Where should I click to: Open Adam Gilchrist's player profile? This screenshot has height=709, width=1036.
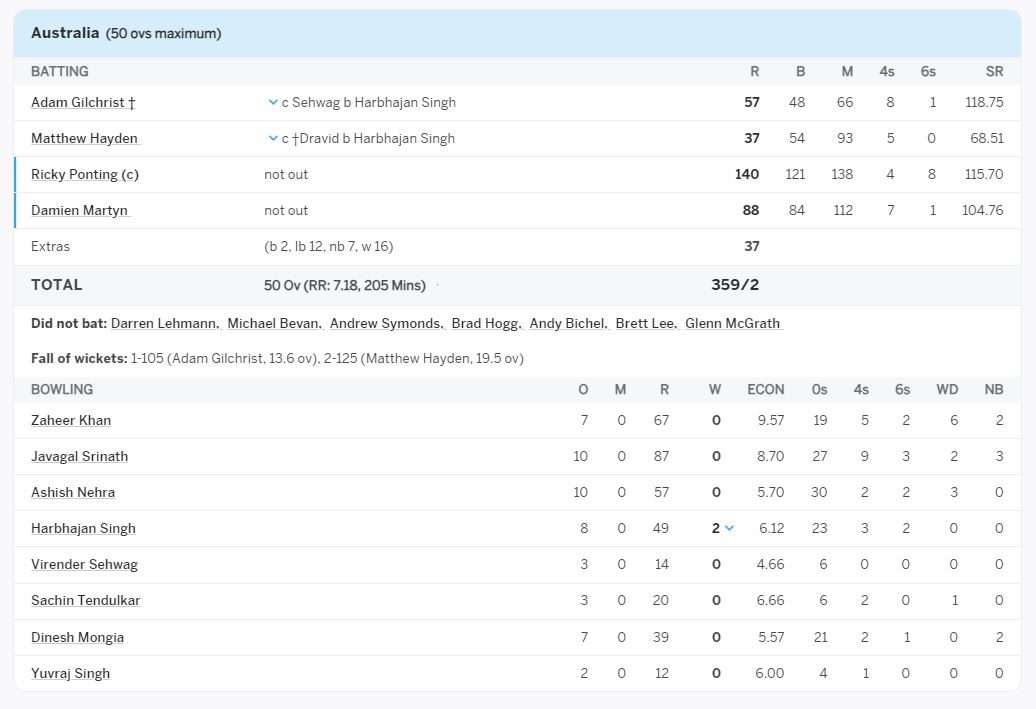(78, 102)
